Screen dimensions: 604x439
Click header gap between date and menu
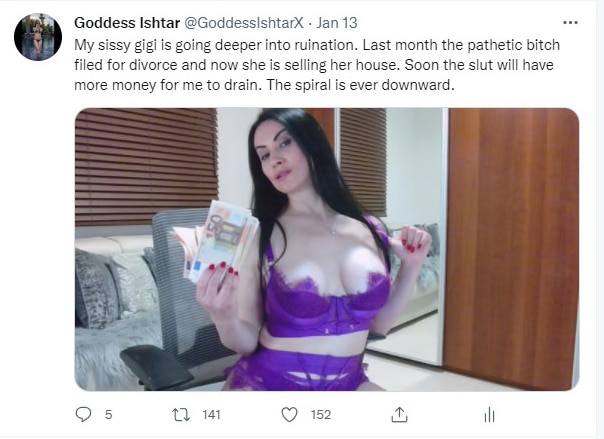click(x=458, y=23)
